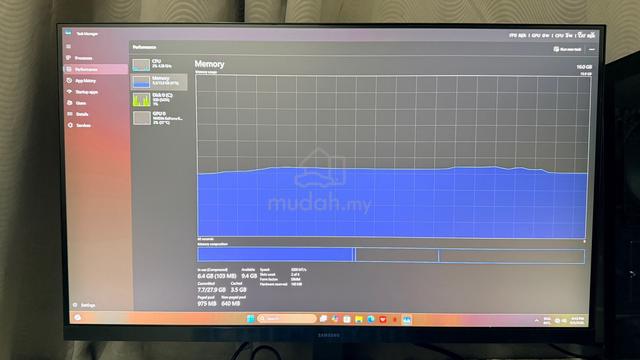This screenshot has width=640, height=360.
Task: Click the white app icon next to Copilot
Action: [347, 319]
